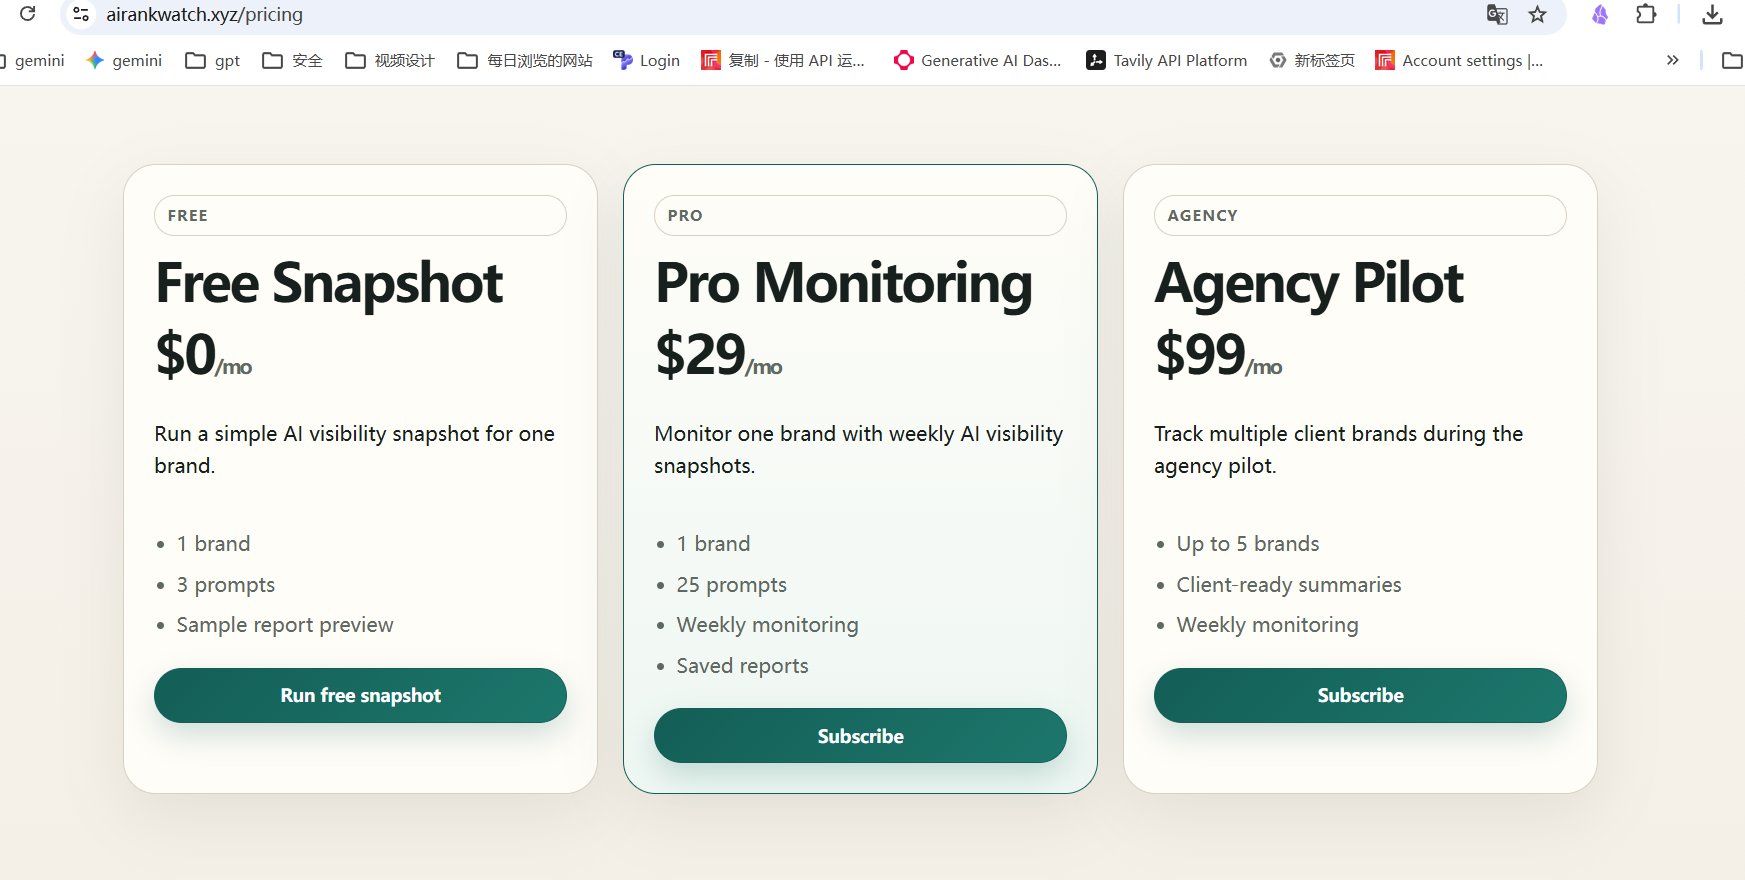This screenshot has height=880, width=1745.
Task: Open the gemini bookmark with sparkle icon
Action: 124,60
